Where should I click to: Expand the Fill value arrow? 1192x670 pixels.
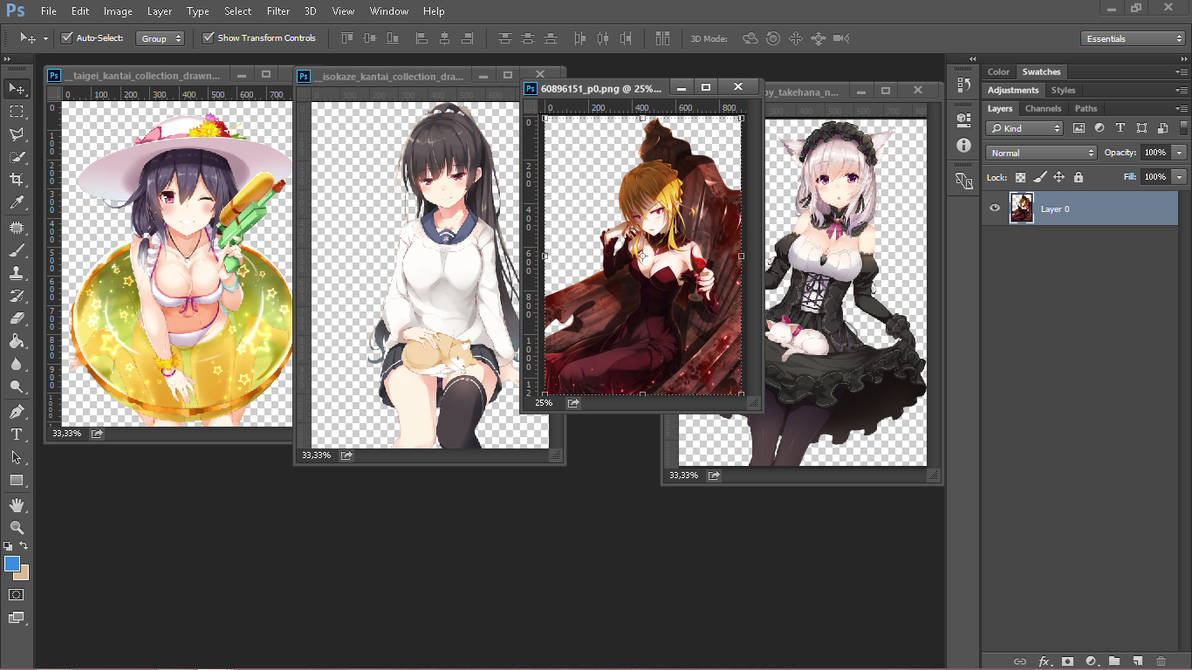click(1179, 177)
